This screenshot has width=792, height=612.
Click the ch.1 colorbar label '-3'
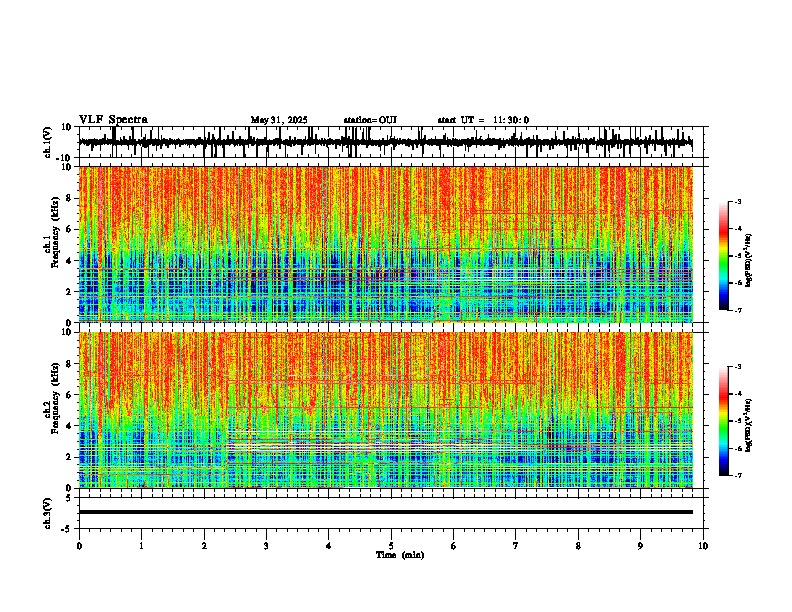click(738, 202)
